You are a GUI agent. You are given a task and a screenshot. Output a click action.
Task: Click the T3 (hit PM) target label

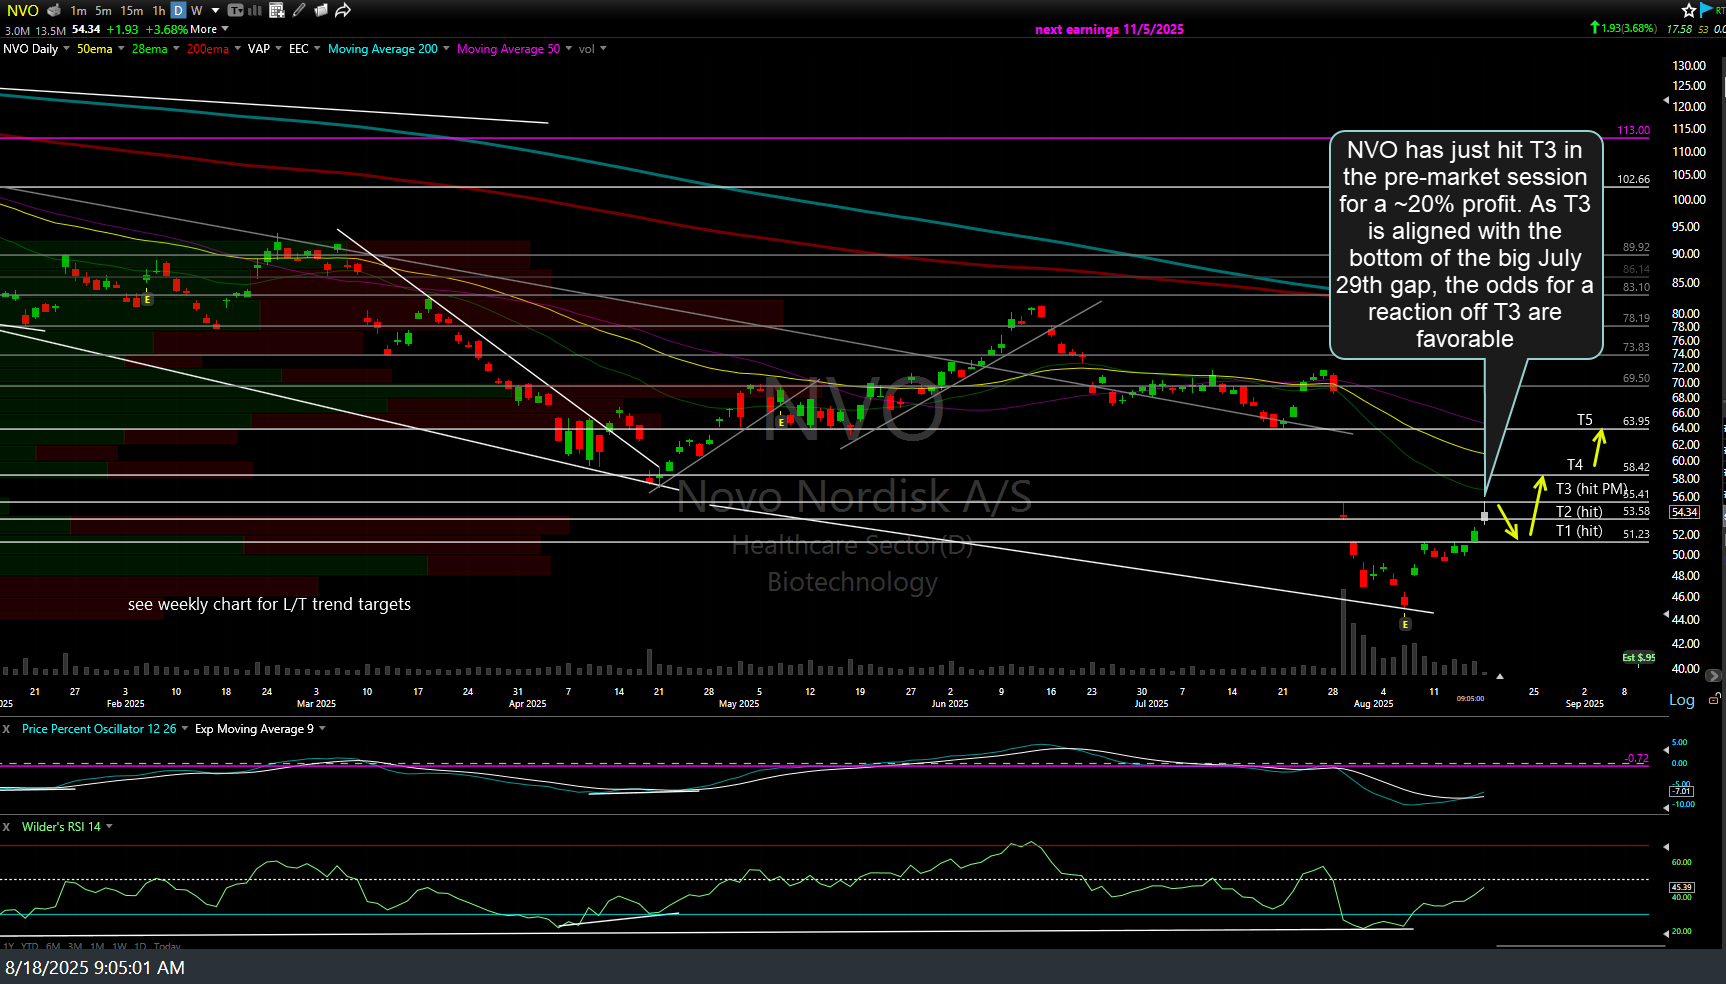(1592, 489)
